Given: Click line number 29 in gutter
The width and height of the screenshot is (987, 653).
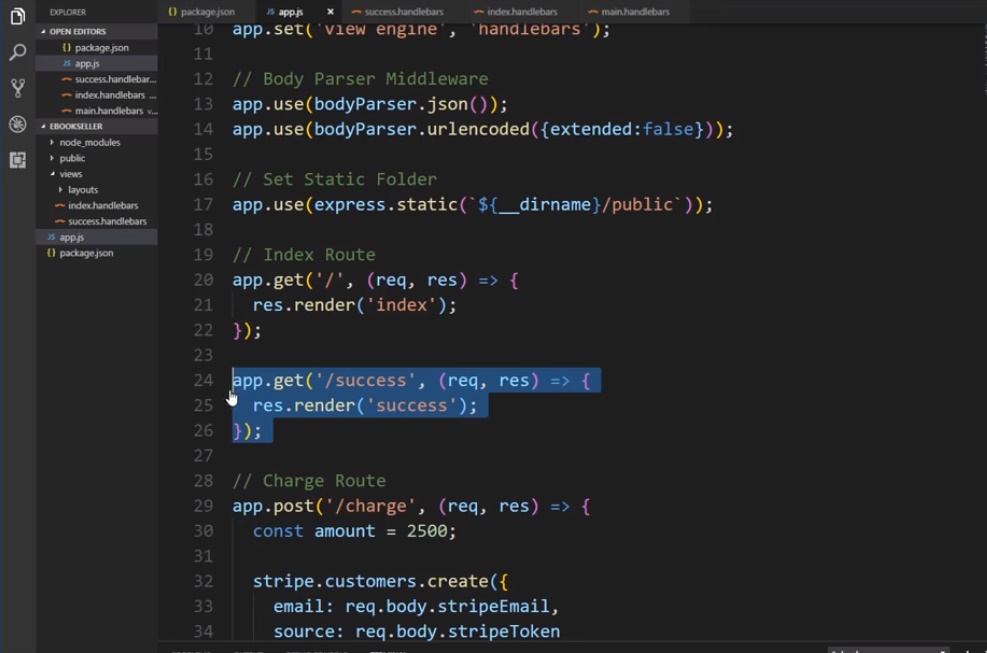Looking at the screenshot, I should (x=203, y=506).
